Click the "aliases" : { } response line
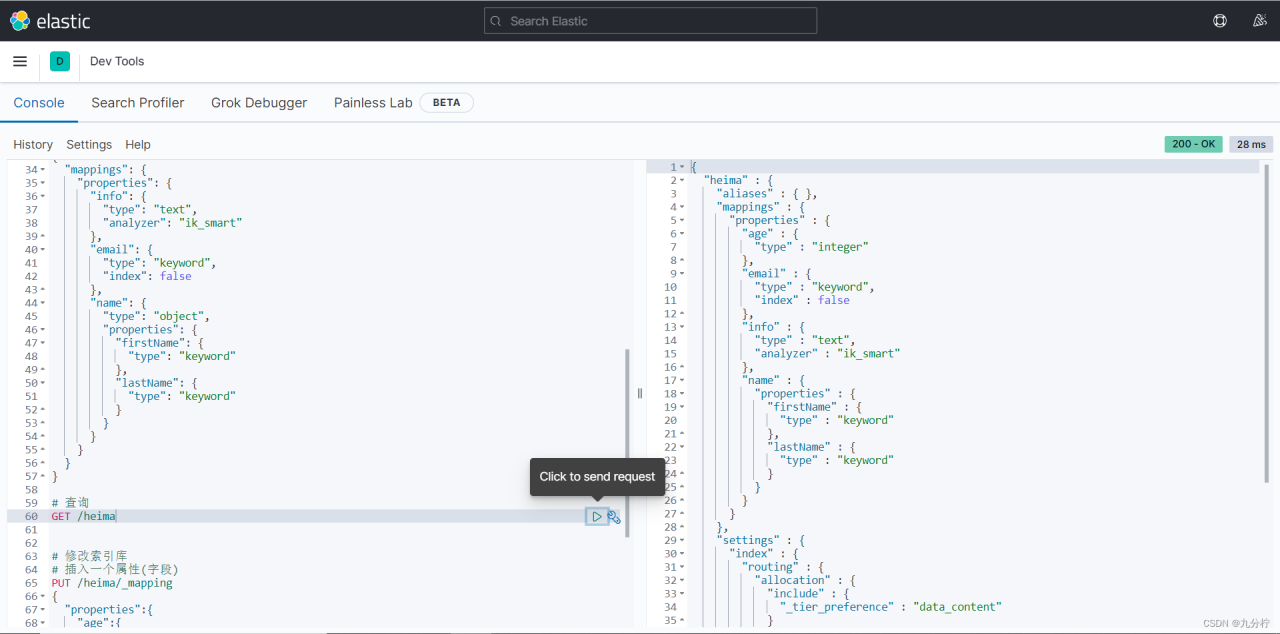This screenshot has height=634, width=1280. [x=767, y=194]
